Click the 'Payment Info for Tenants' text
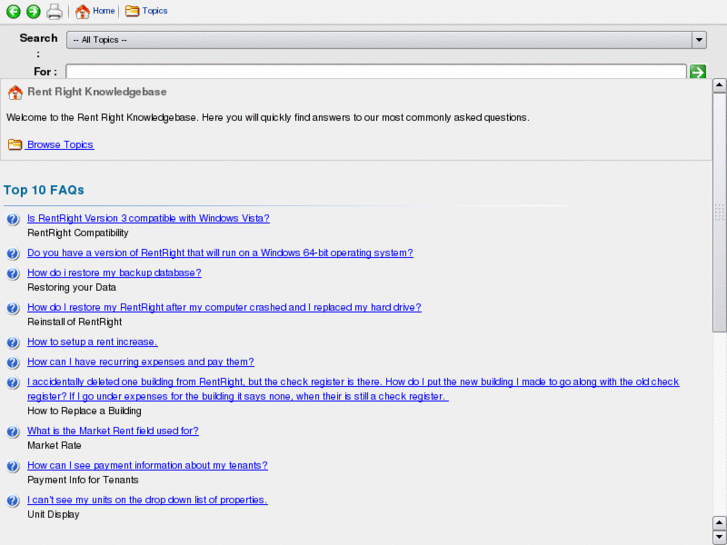727x545 pixels. coord(83,480)
